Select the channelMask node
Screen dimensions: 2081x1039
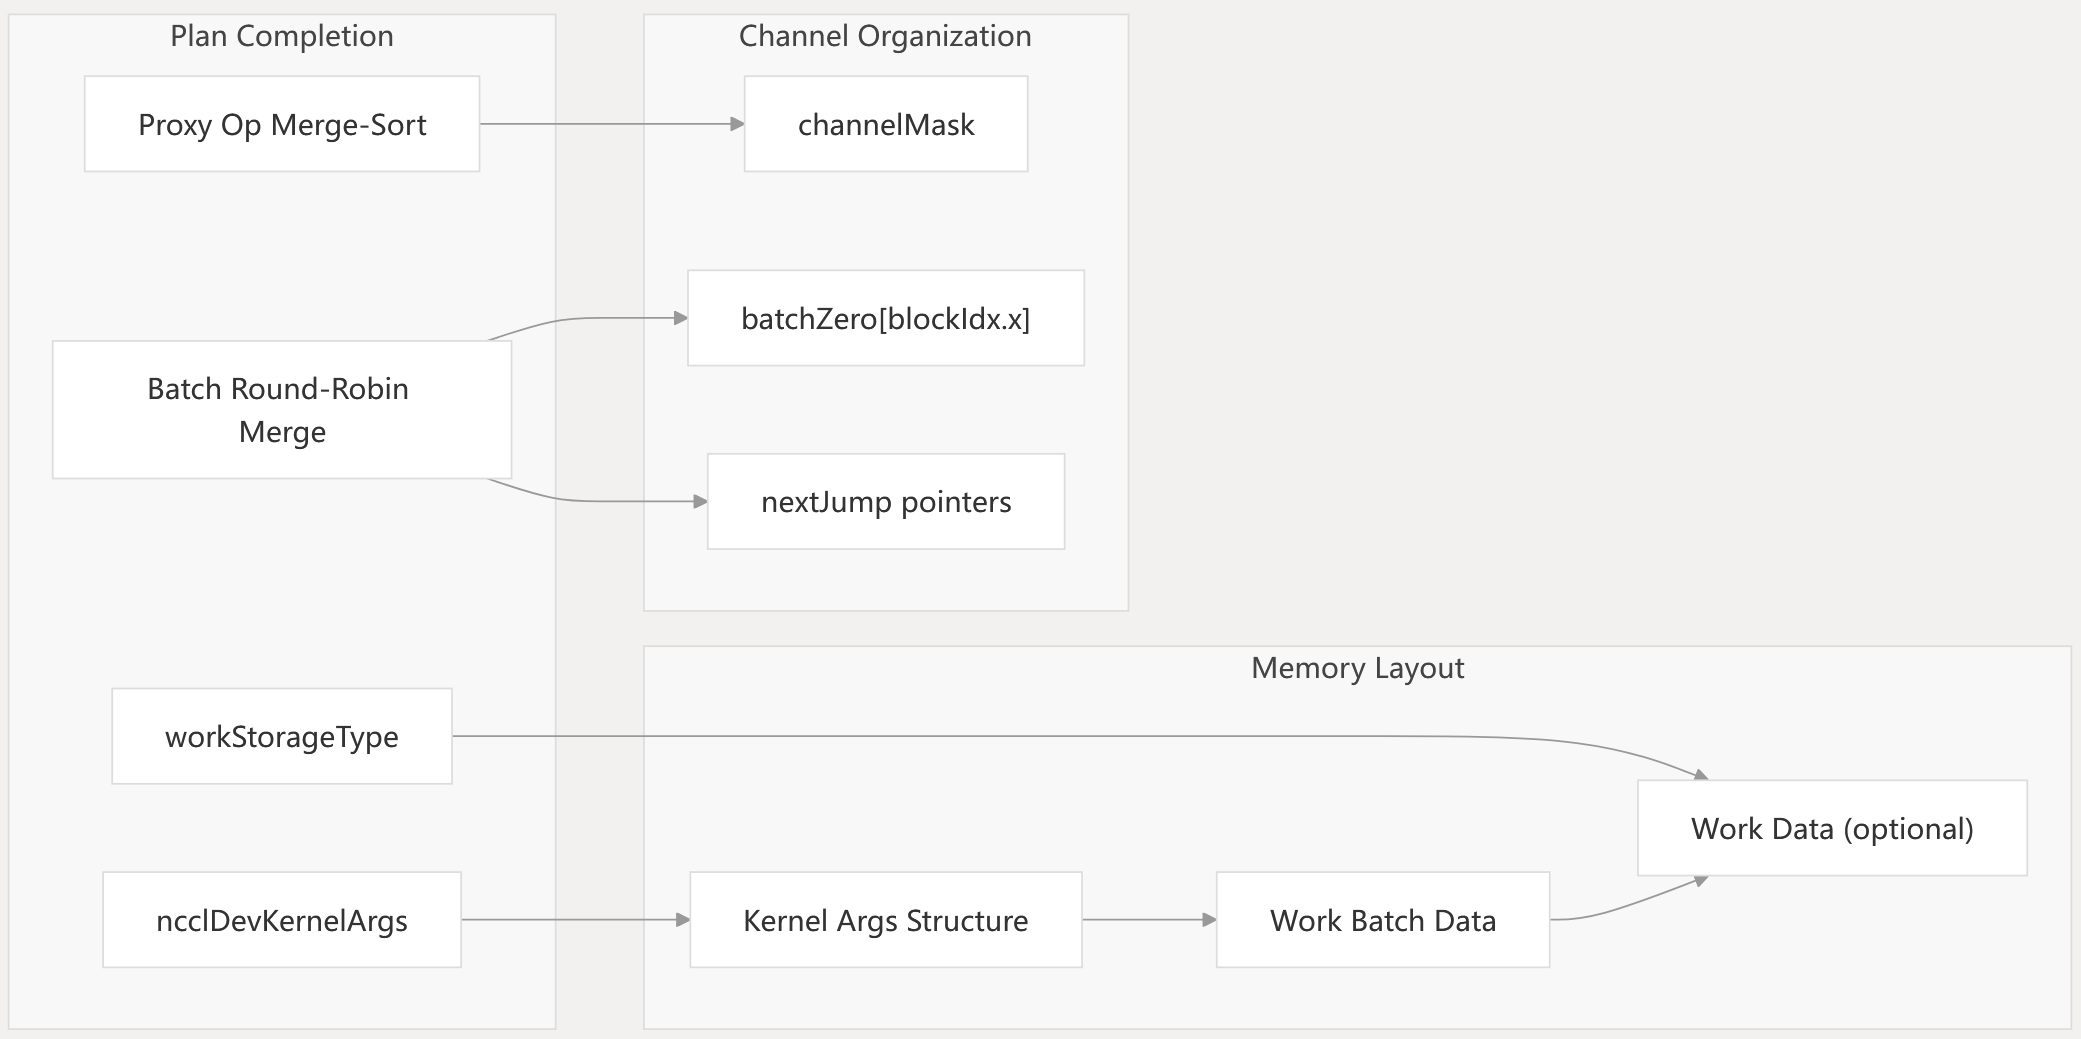coord(885,124)
